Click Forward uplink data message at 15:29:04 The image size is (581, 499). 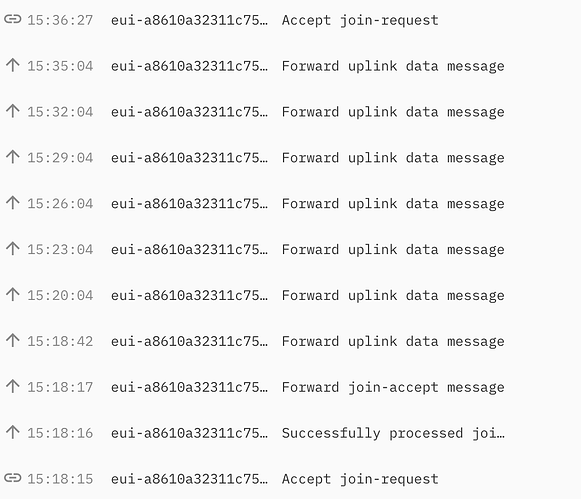click(x=393, y=158)
